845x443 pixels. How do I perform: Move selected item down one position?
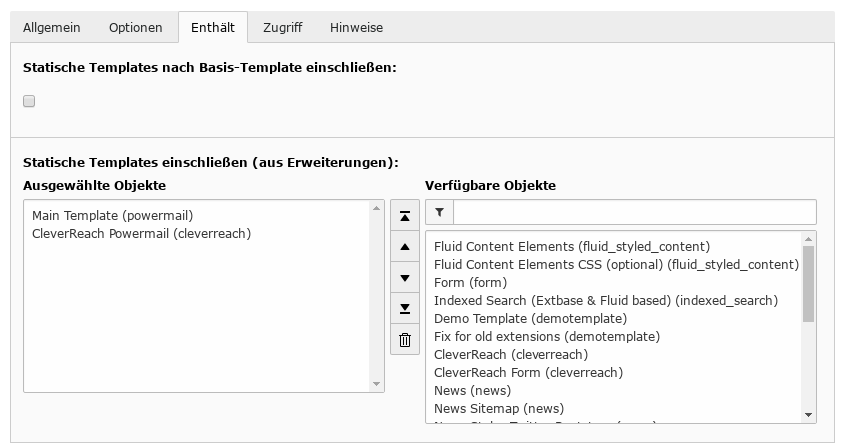(x=405, y=278)
